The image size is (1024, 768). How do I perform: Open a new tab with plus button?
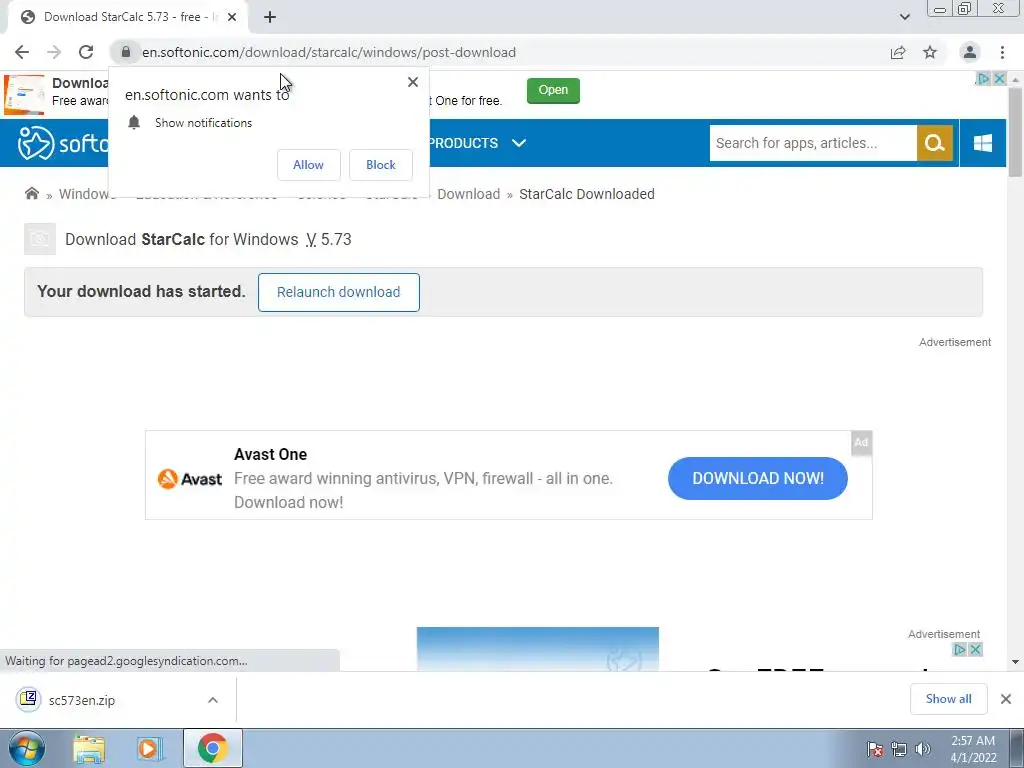click(x=270, y=17)
